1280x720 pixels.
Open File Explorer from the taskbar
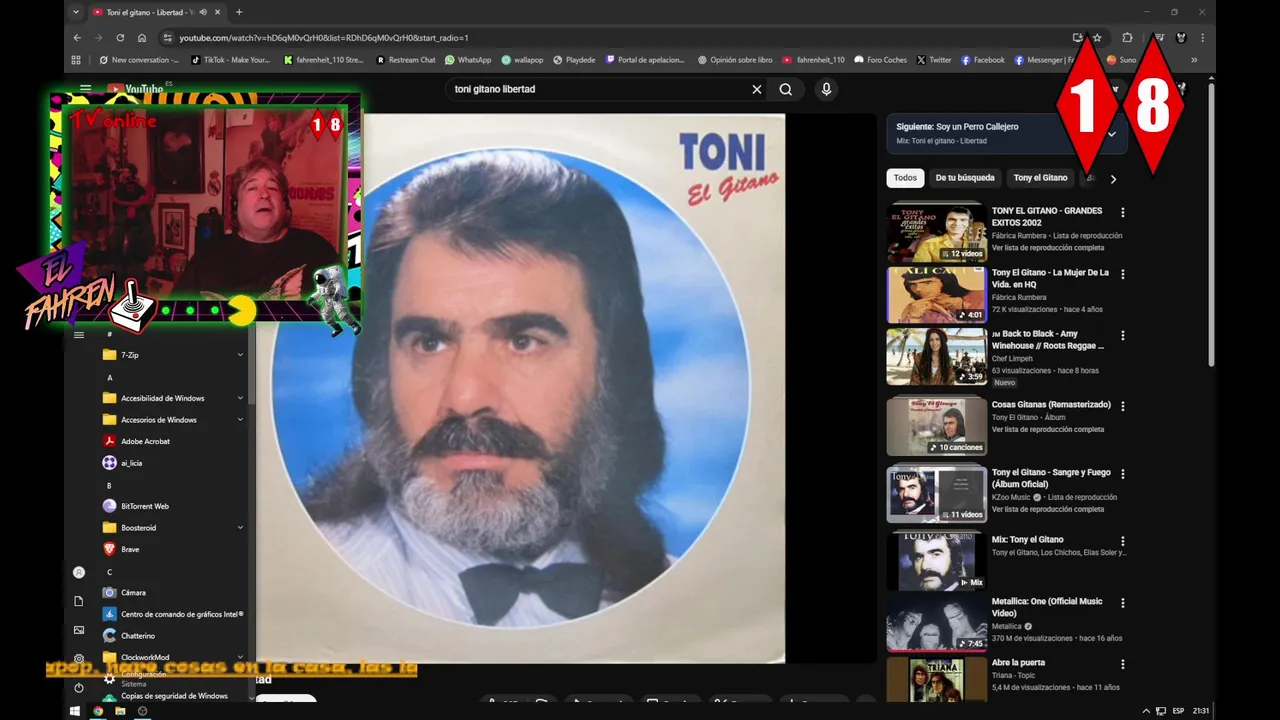click(120, 711)
